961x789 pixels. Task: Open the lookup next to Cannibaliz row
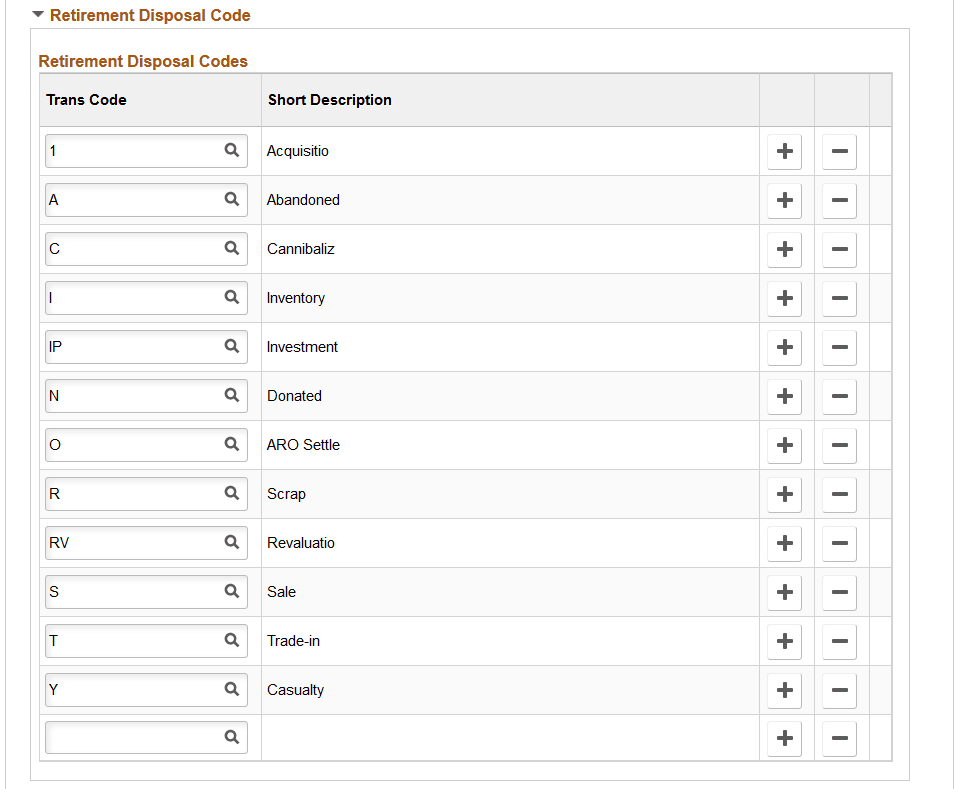pyautogui.click(x=232, y=249)
